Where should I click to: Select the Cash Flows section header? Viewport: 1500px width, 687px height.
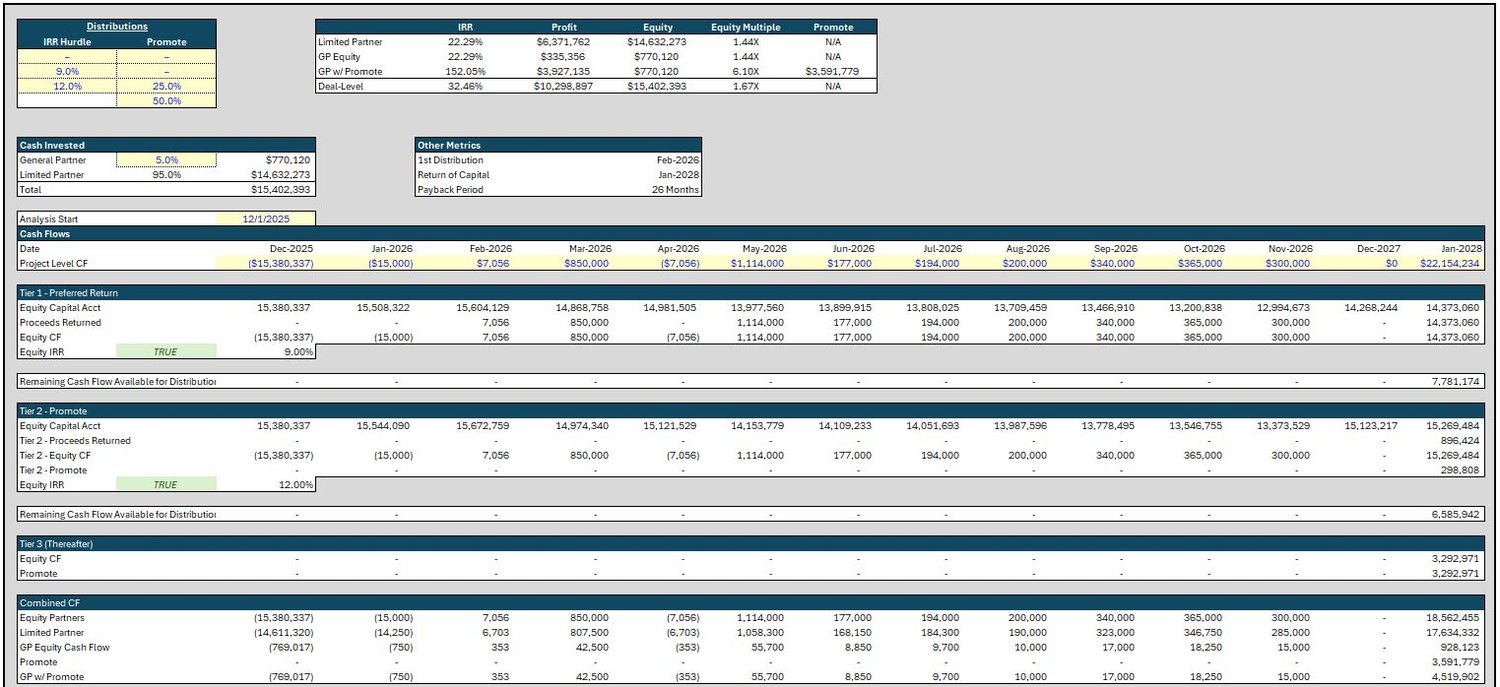(x=750, y=234)
